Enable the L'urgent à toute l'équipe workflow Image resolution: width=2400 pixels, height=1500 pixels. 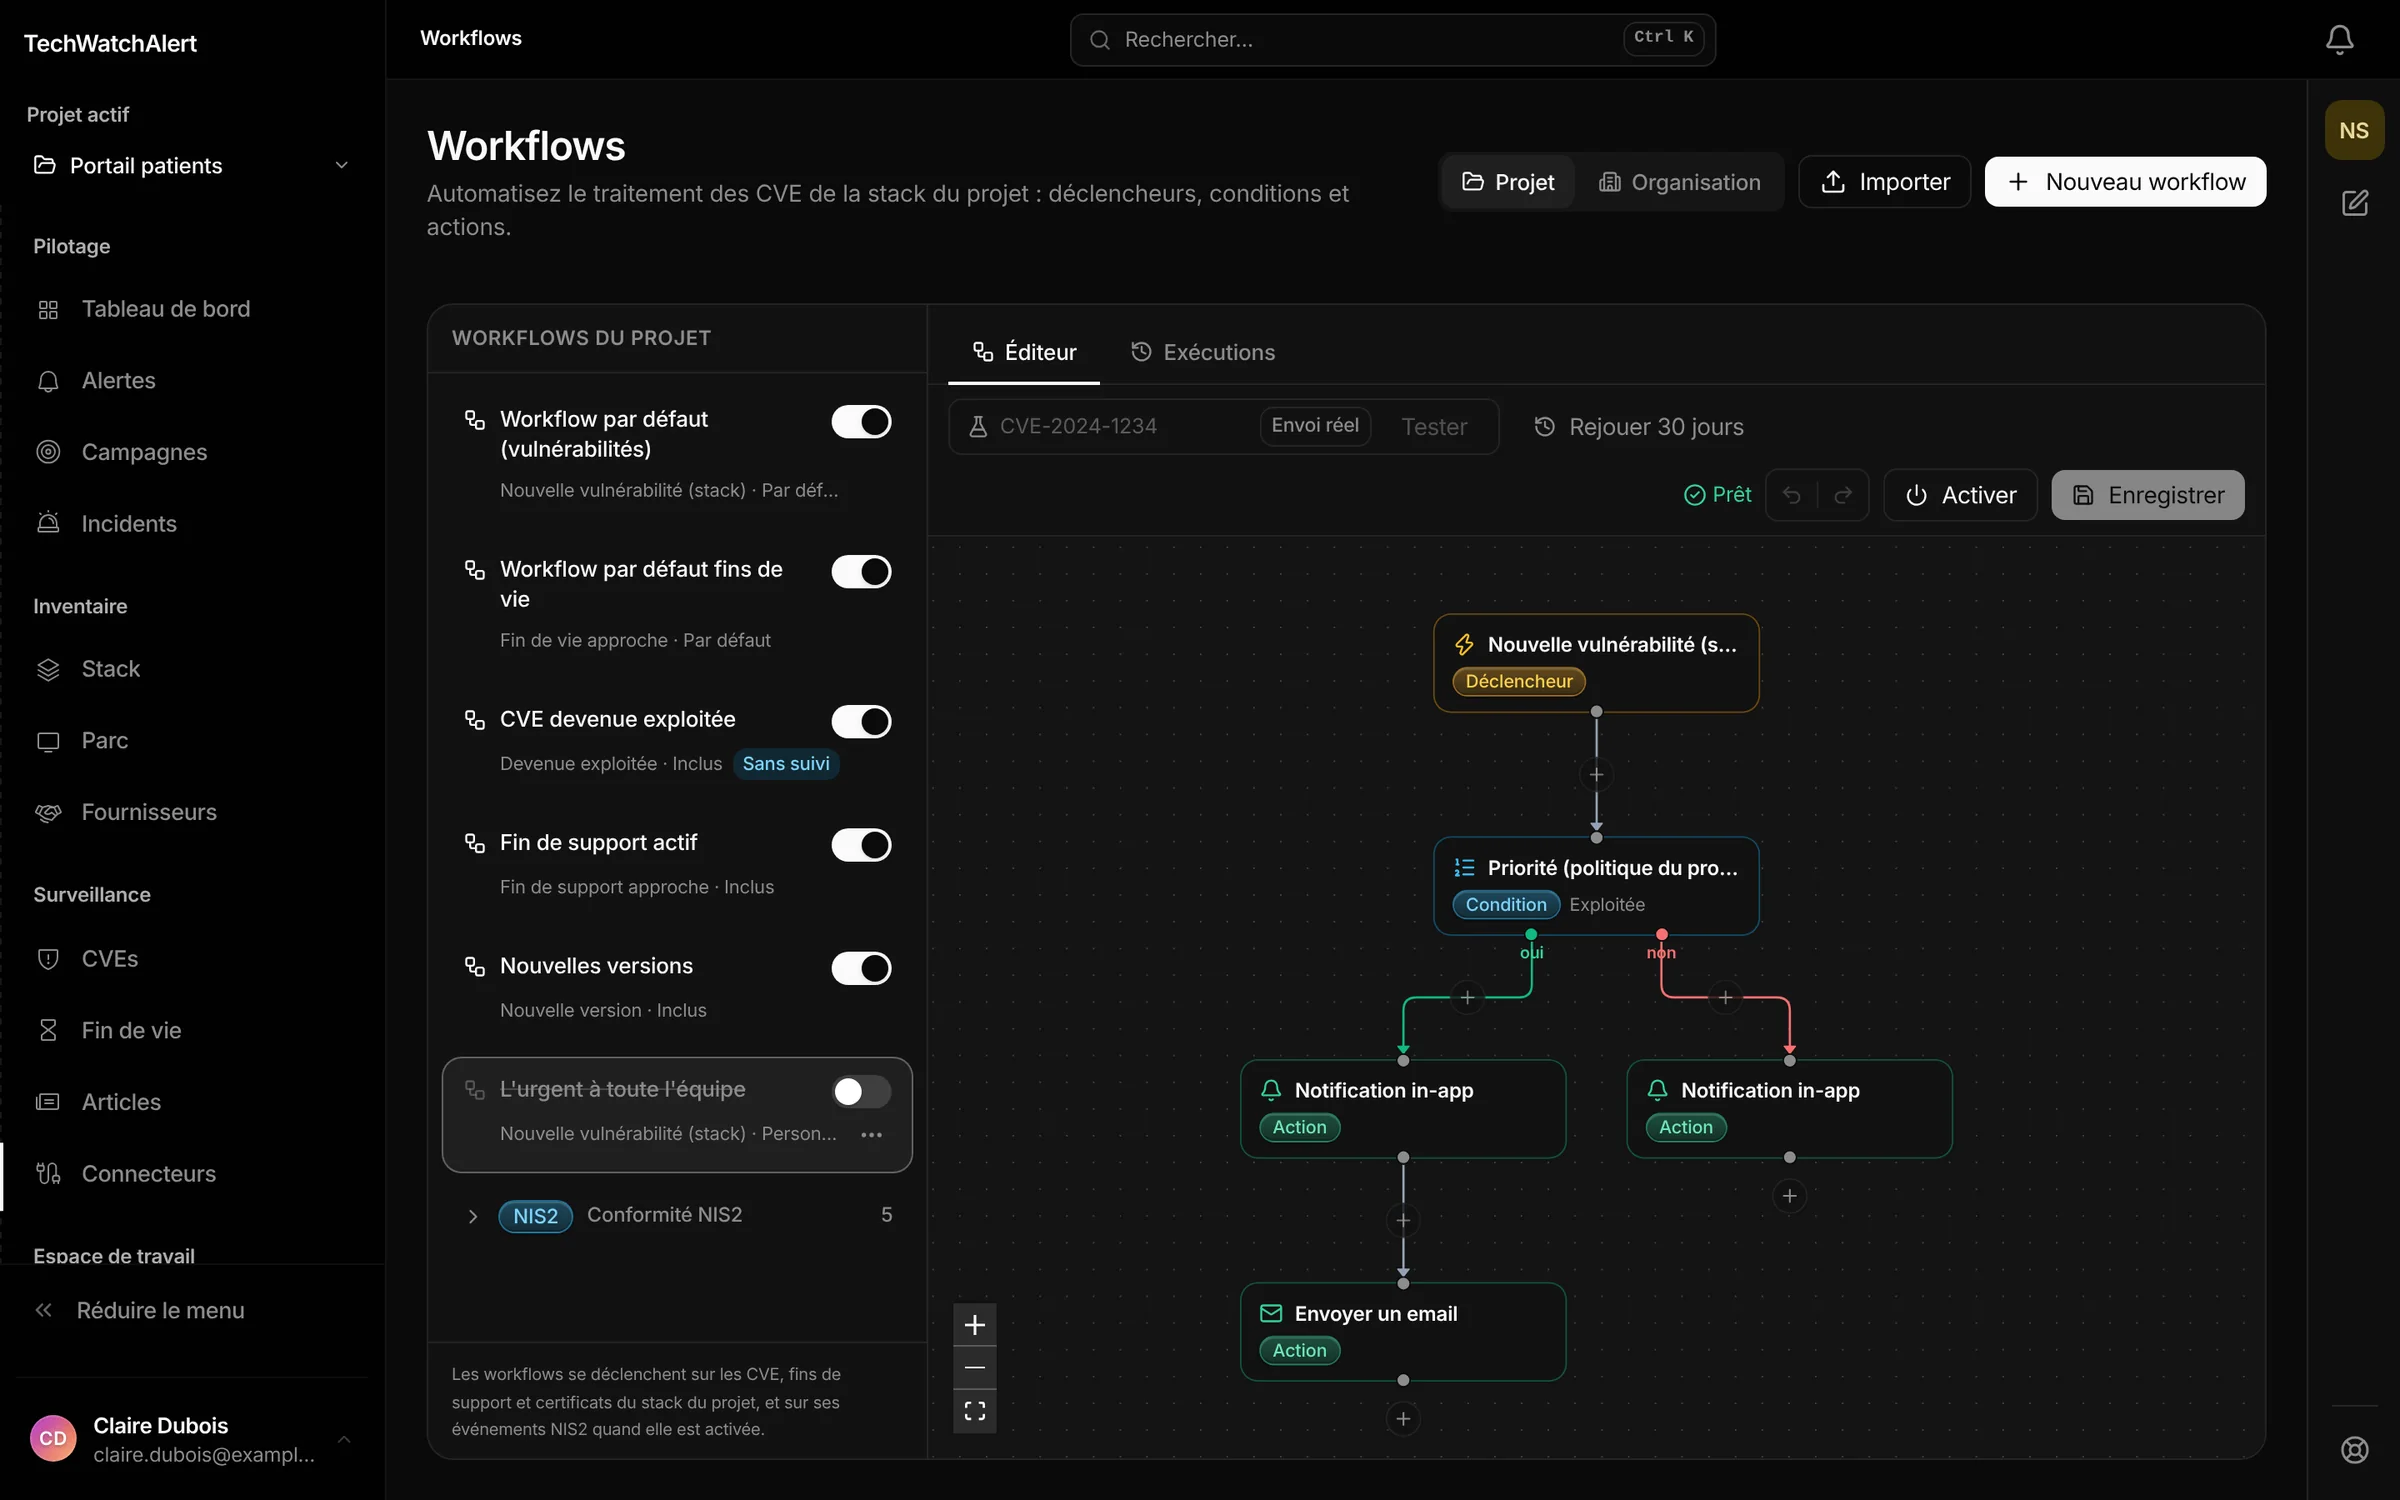(x=861, y=1092)
